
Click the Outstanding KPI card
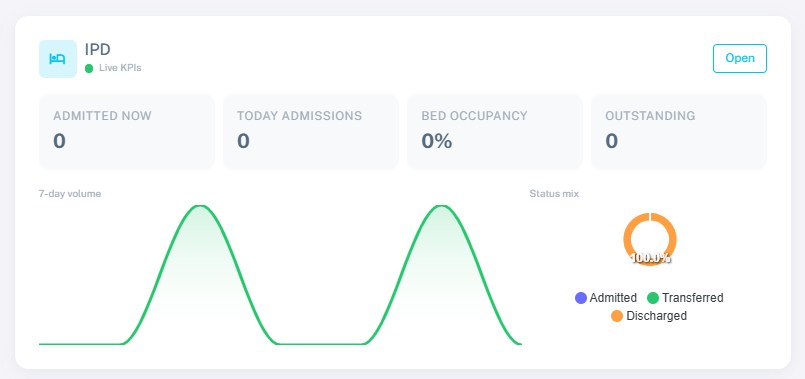(x=679, y=131)
